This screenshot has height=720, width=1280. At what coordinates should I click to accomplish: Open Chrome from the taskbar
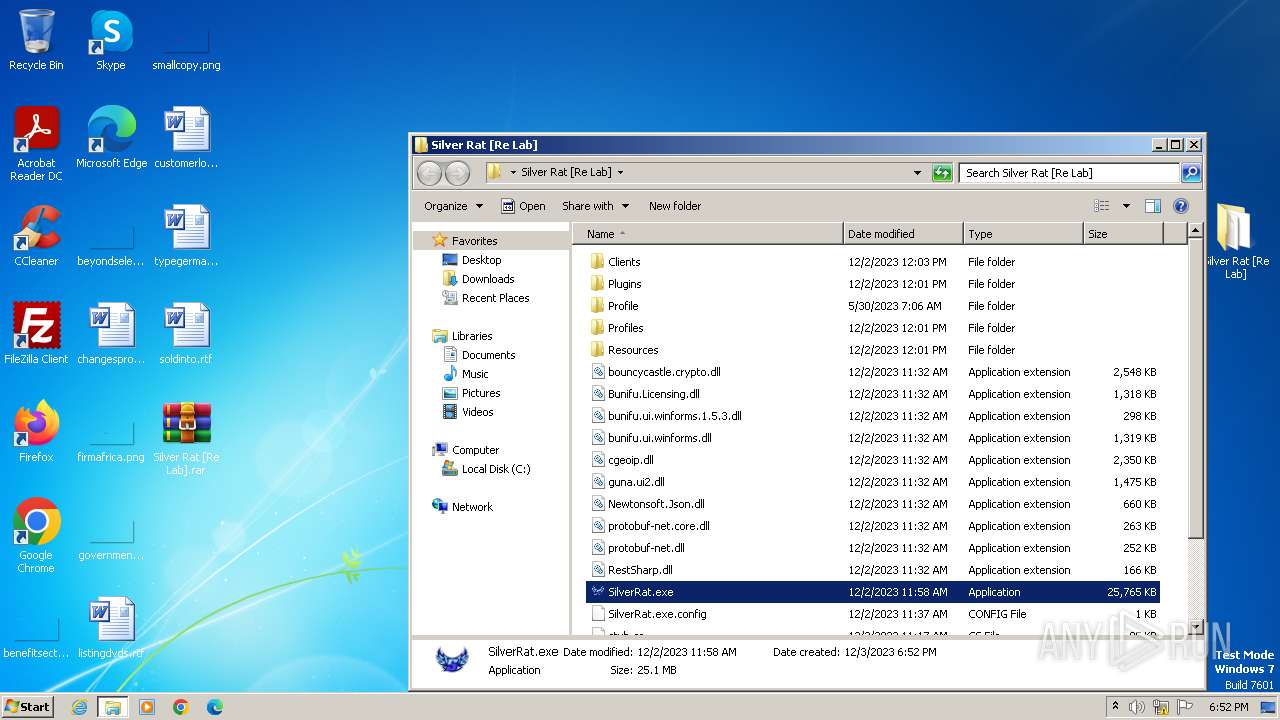pyautogui.click(x=181, y=707)
